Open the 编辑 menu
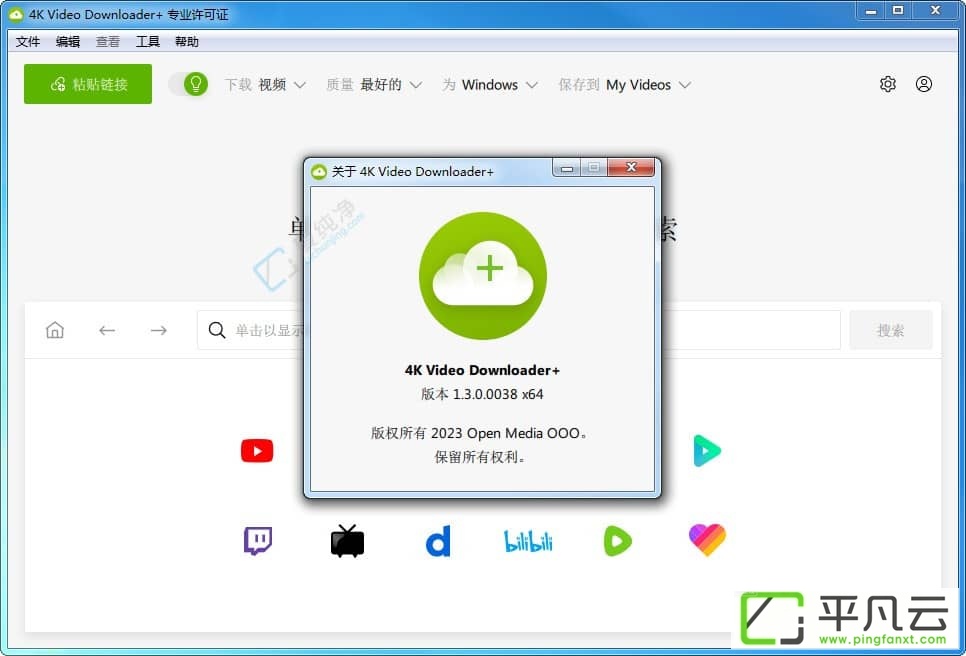Screen dimensions: 966x656 tap(68, 41)
